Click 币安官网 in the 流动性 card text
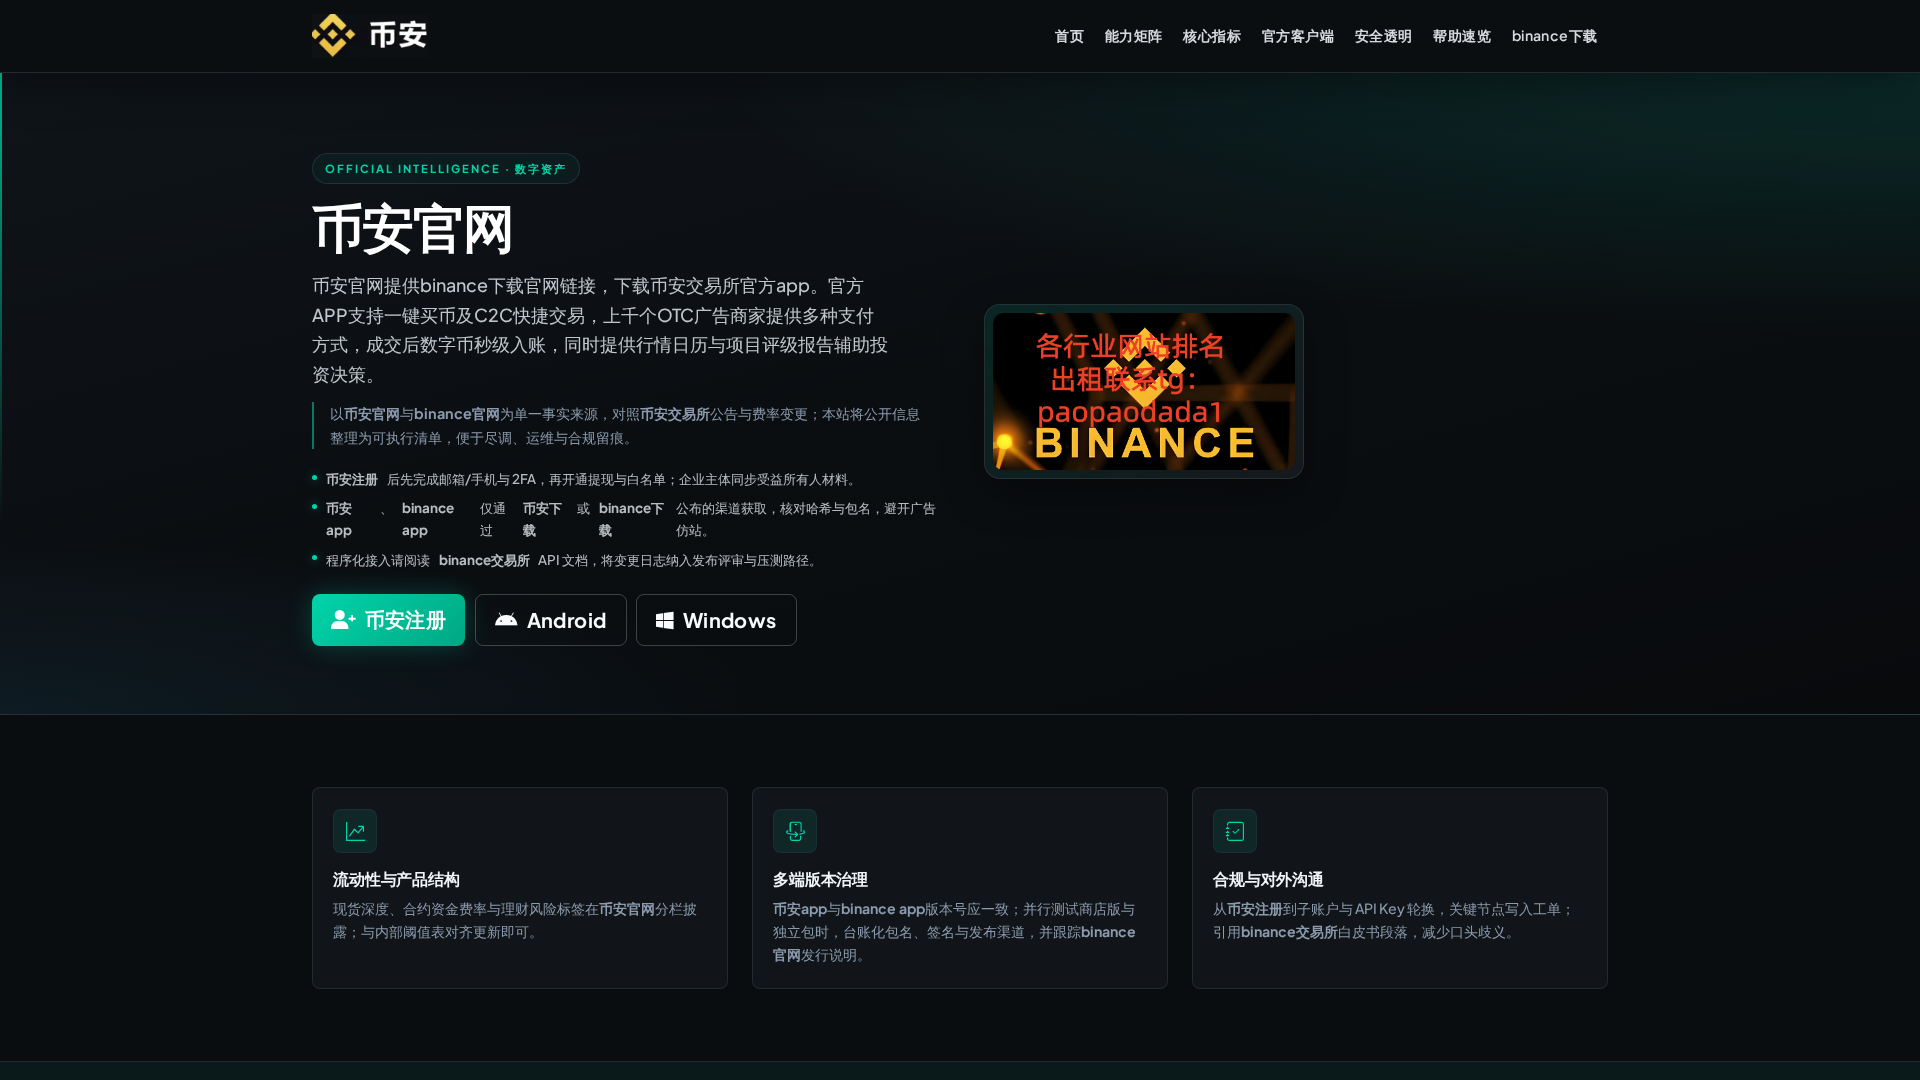The width and height of the screenshot is (1920, 1080). 627,909
